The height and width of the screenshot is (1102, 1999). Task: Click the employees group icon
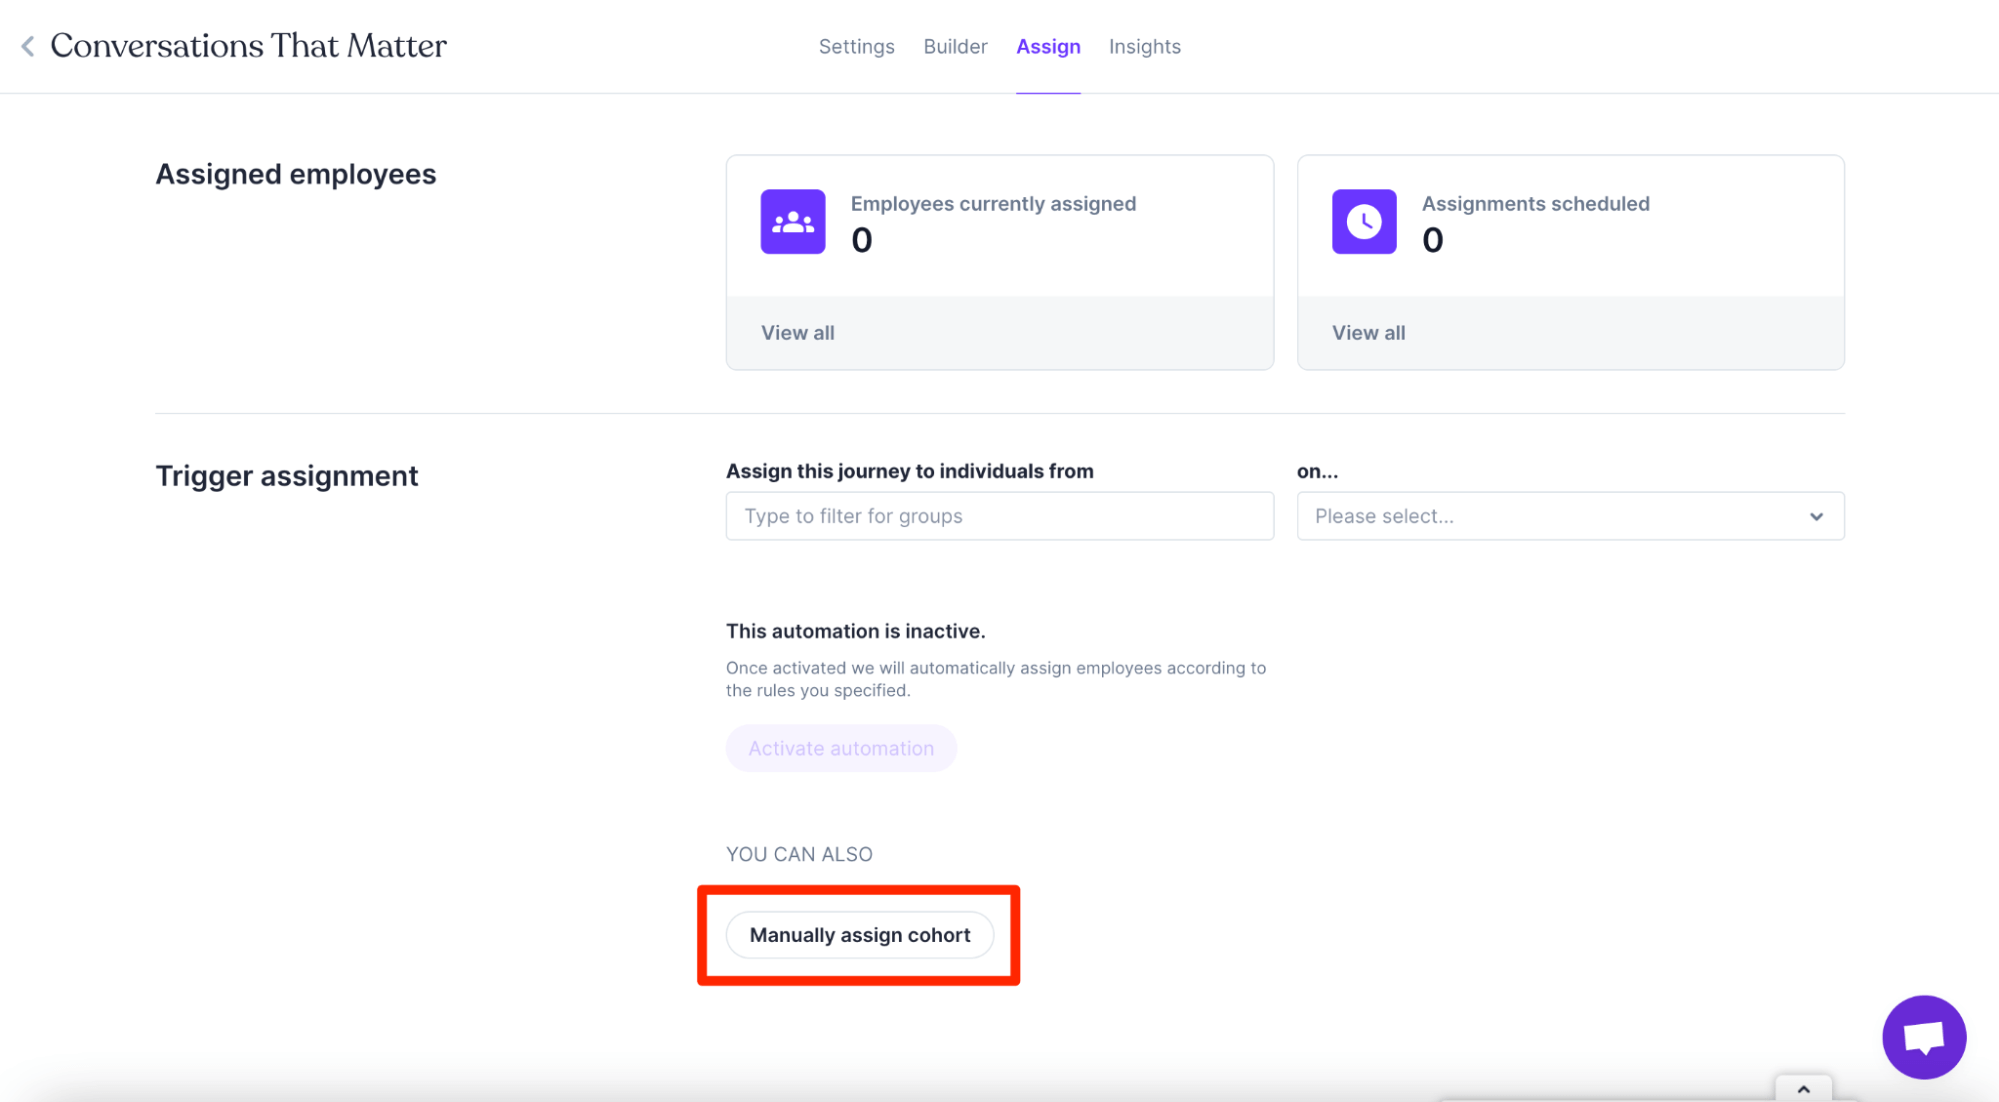pos(792,221)
